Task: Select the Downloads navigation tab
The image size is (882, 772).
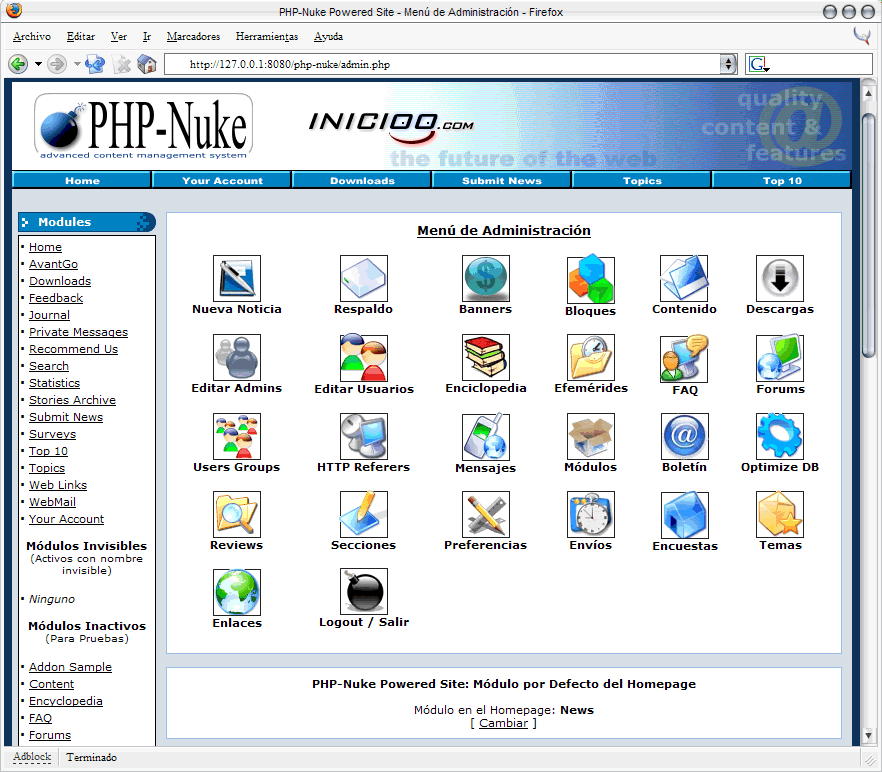Action: point(362,180)
